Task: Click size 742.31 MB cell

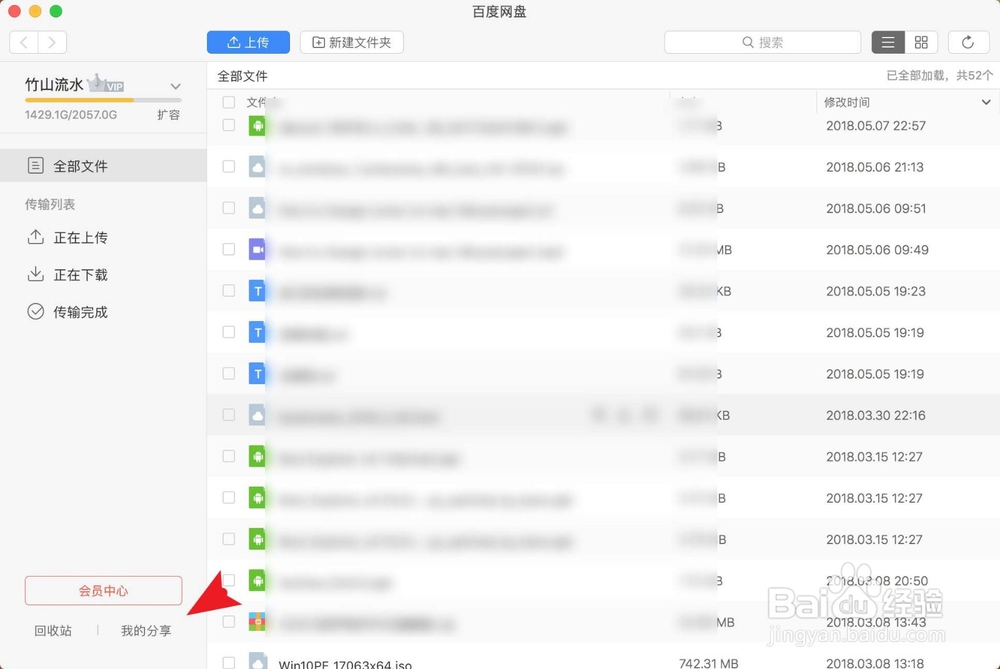Action: coord(709,663)
